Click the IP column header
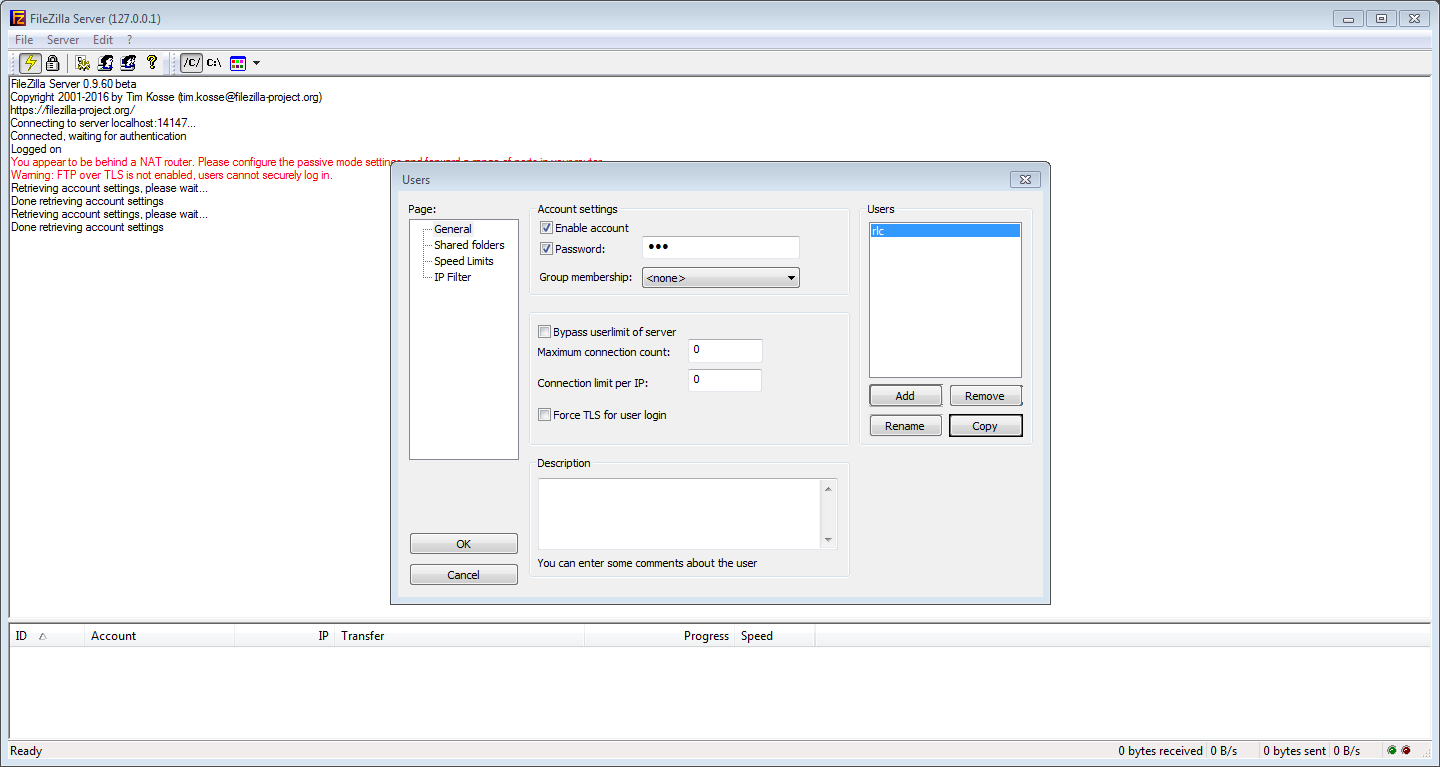Screen dimensions: 1440x767 pos(284,636)
